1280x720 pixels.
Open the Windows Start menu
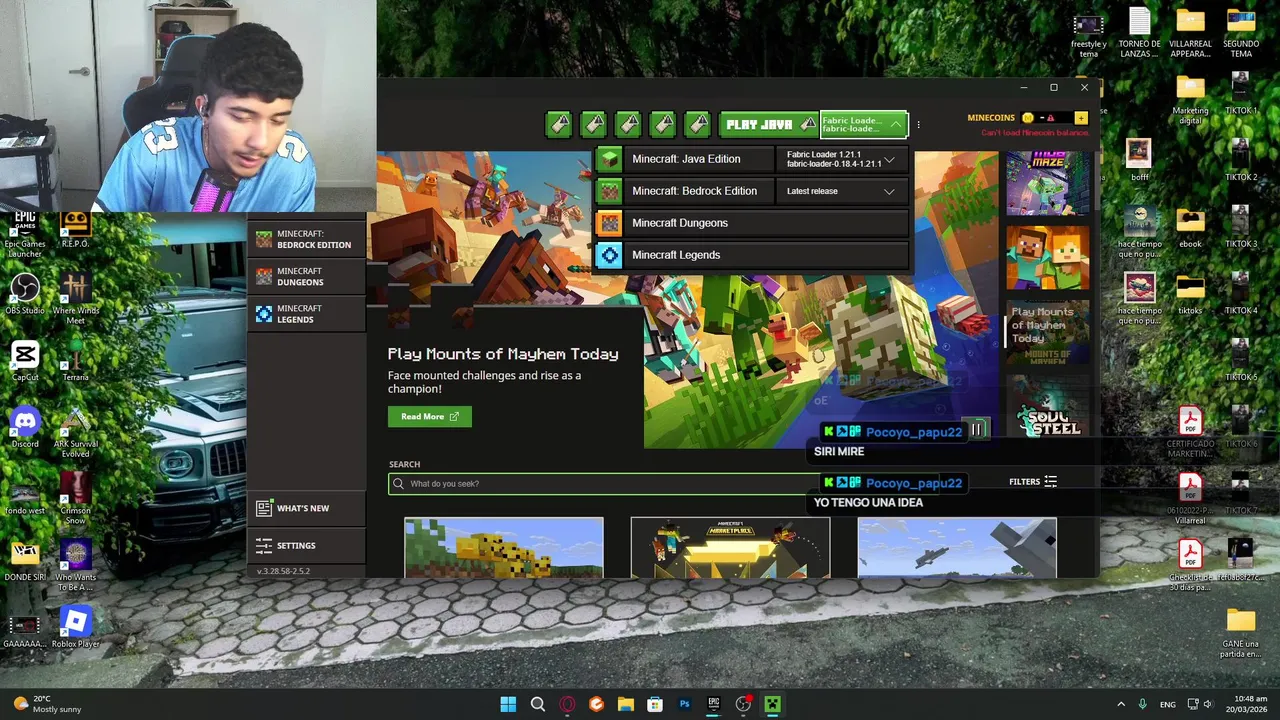pos(508,704)
